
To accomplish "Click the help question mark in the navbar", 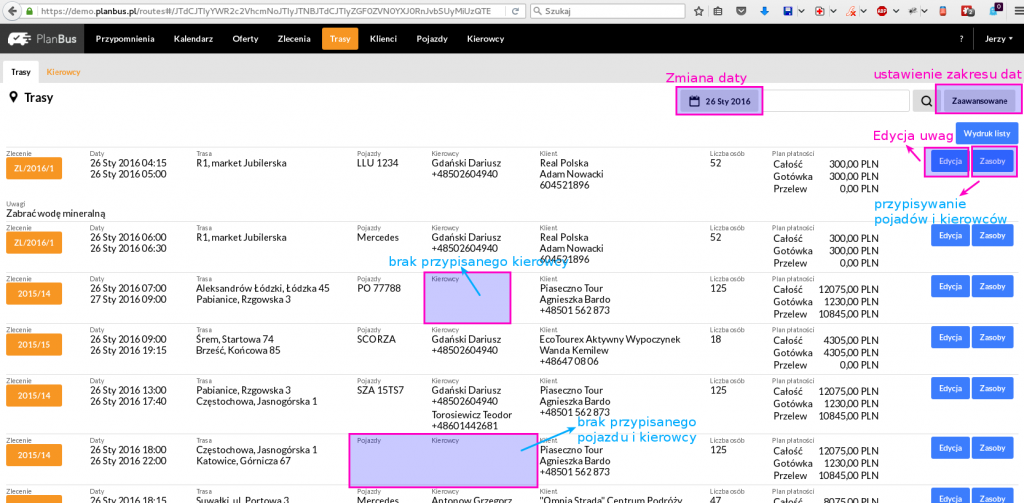I will pyautogui.click(x=961, y=39).
